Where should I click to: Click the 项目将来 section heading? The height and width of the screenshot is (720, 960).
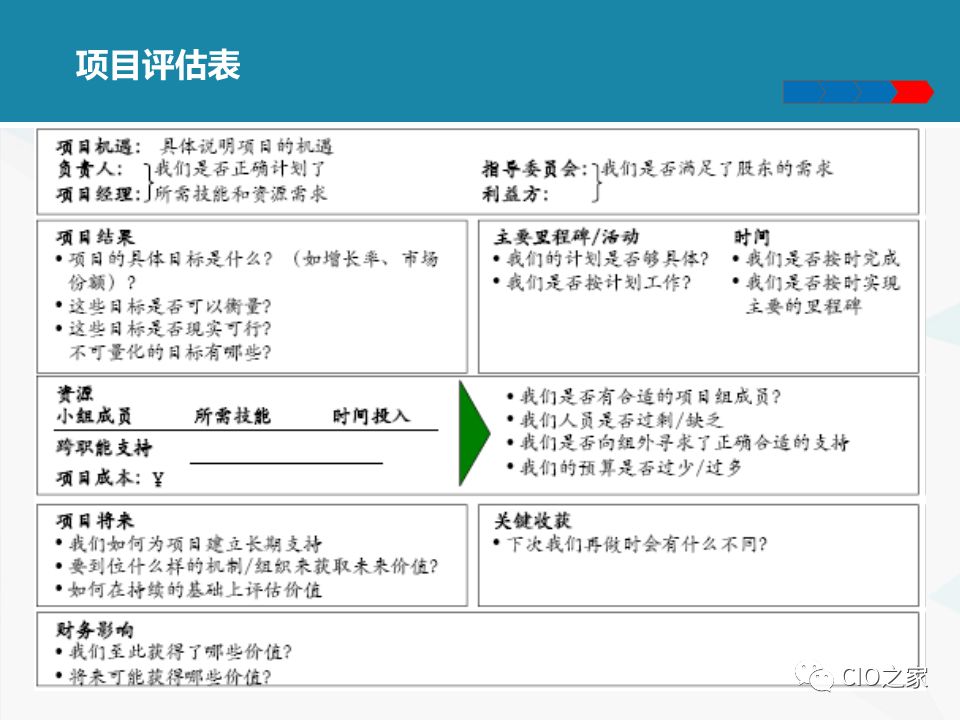coord(95,521)
